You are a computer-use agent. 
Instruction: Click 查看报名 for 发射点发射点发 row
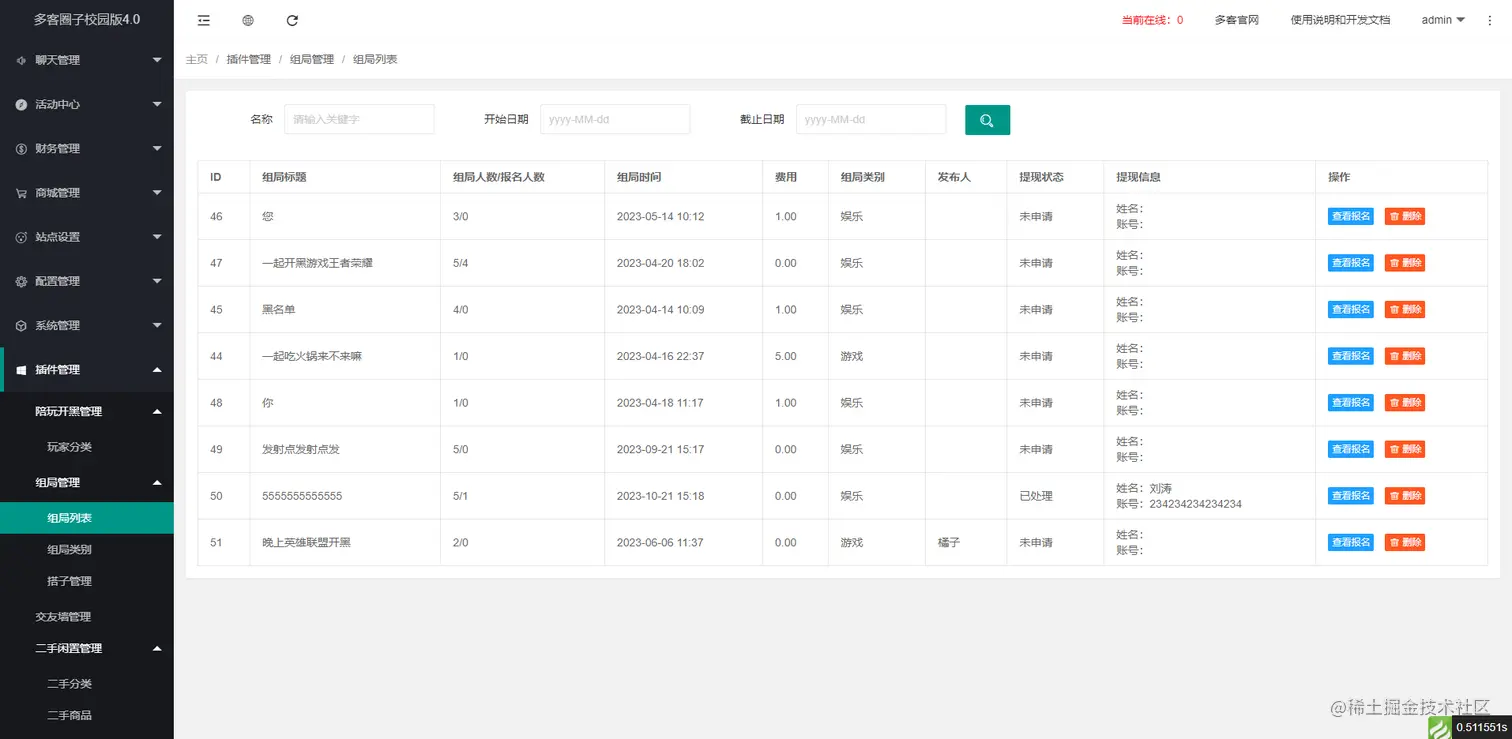(x=1351, y=449)
